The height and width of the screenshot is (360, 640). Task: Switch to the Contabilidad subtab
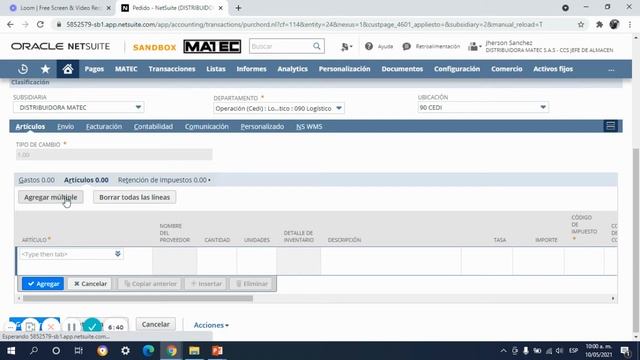point(153,127)
